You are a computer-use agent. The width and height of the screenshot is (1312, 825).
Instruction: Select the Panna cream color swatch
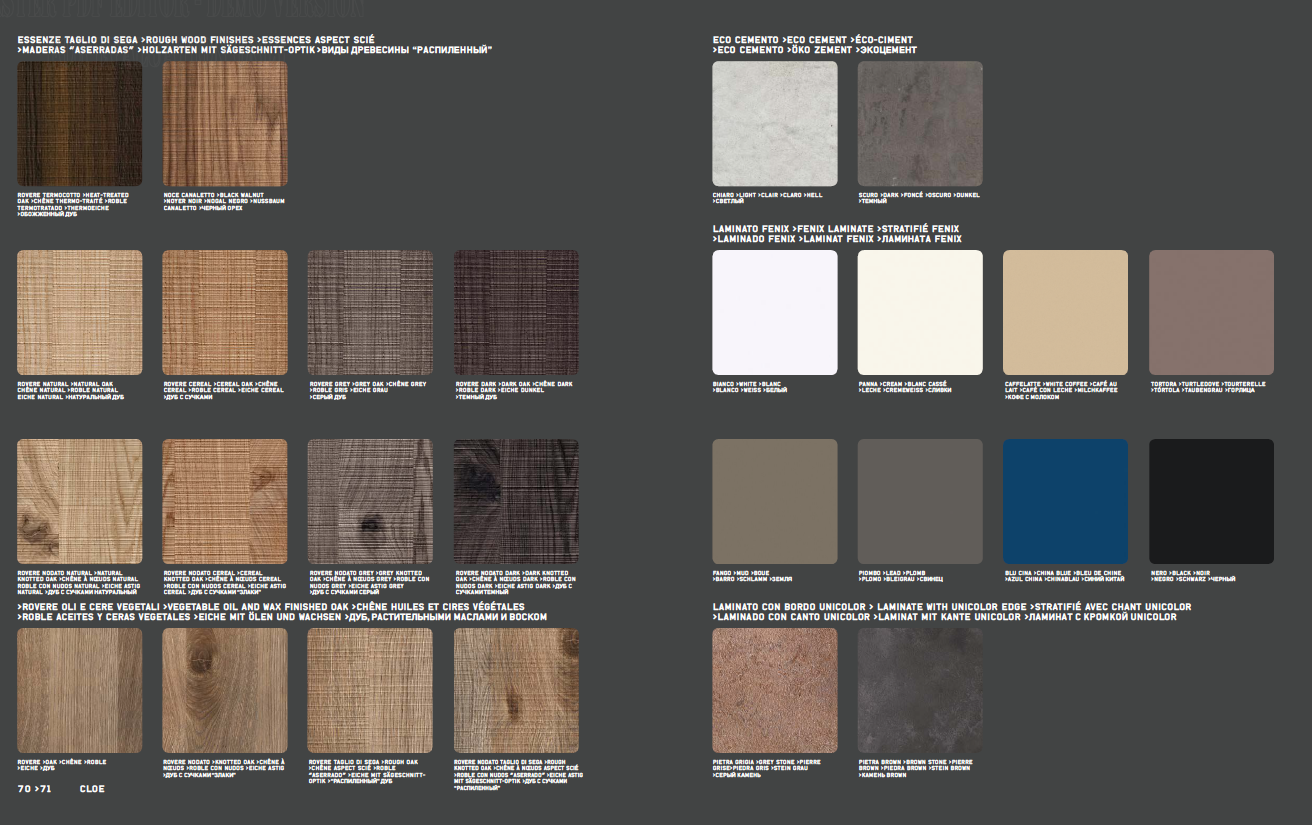click(x=920, y=312)
